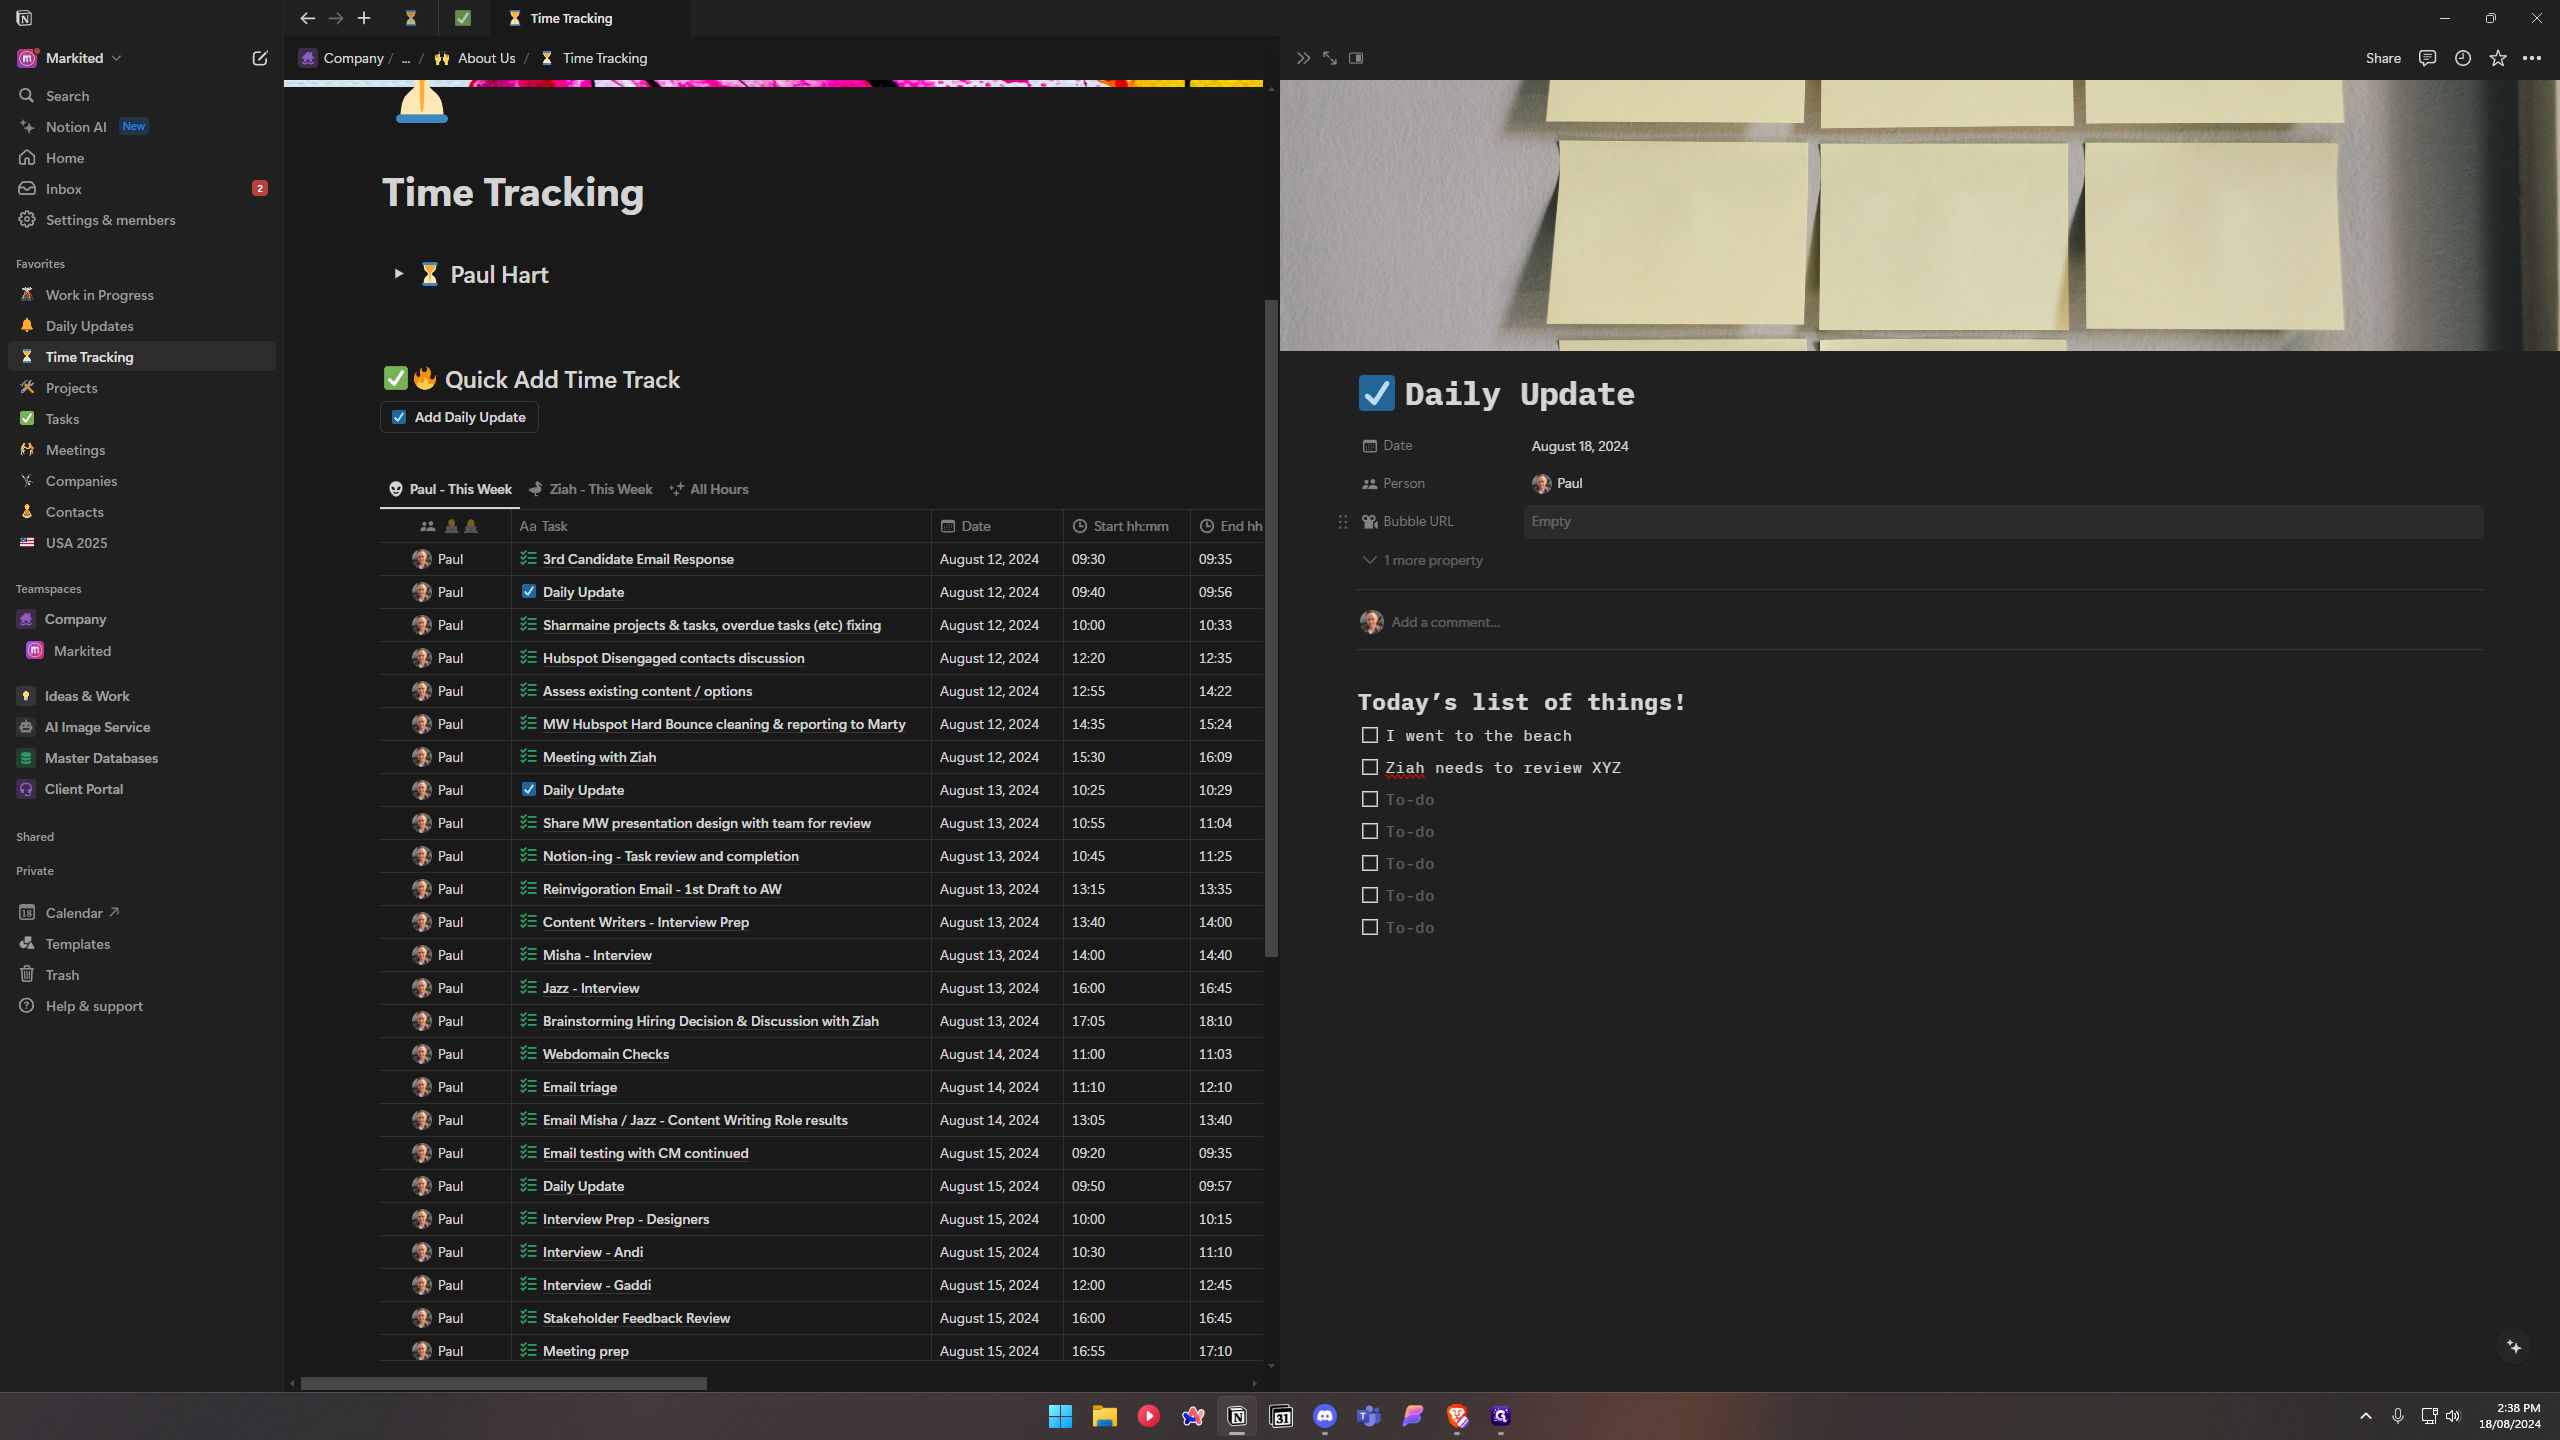Open page history clock icon
2560x1440 pixels.
(2462, 58)
